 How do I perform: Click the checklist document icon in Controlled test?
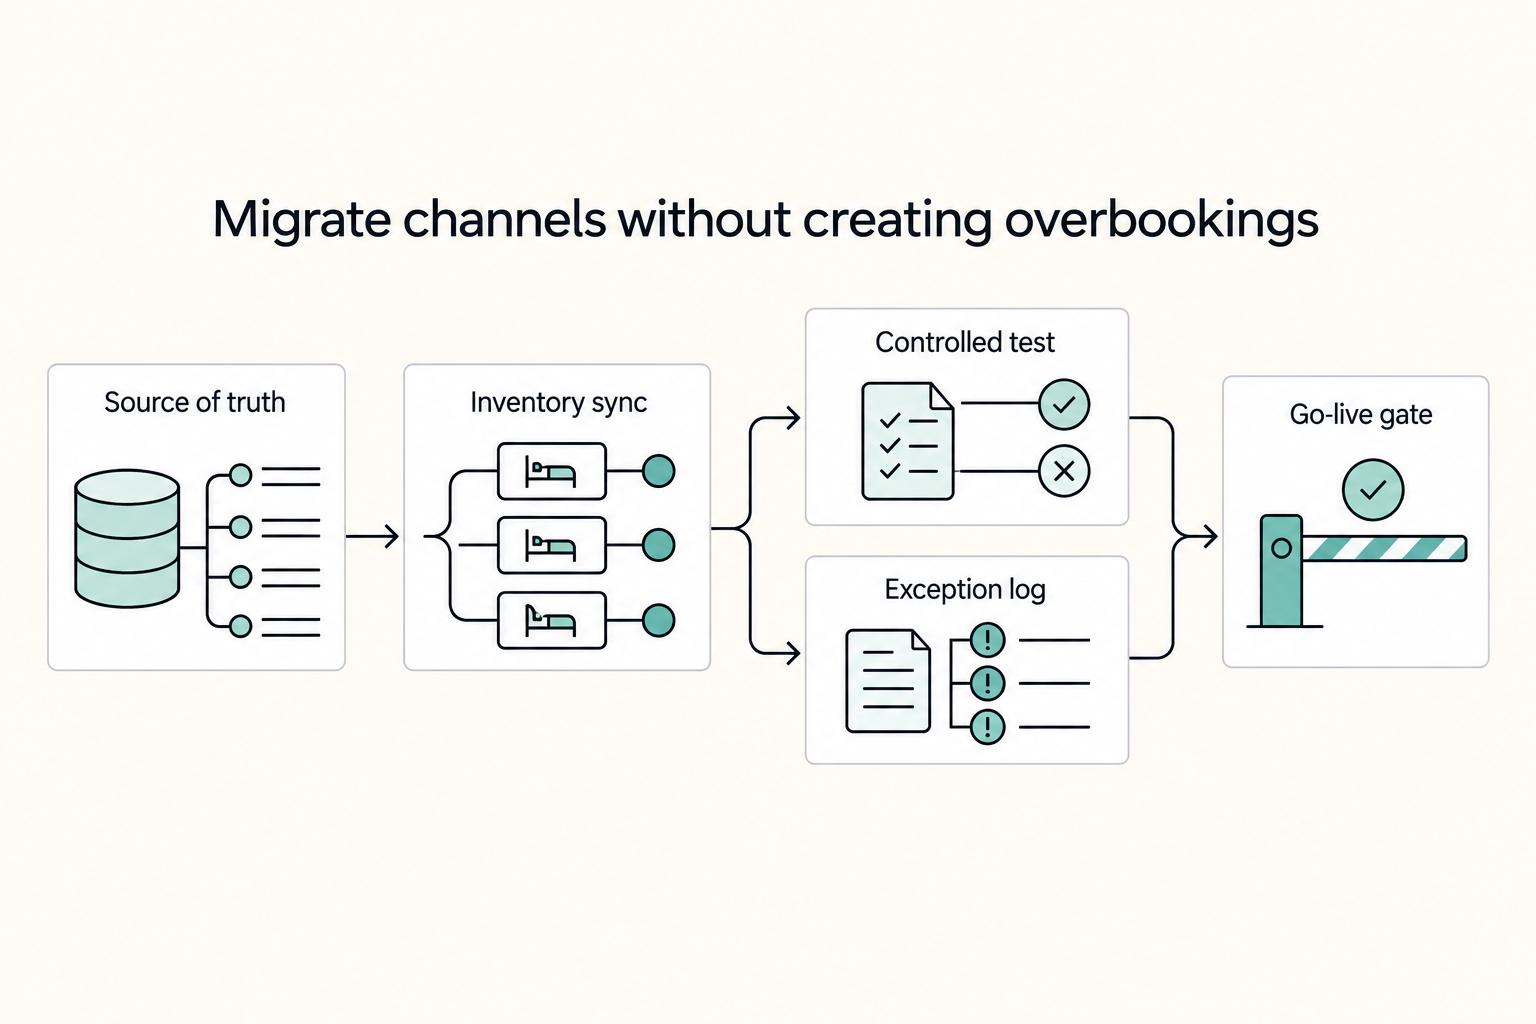[908, 440]
